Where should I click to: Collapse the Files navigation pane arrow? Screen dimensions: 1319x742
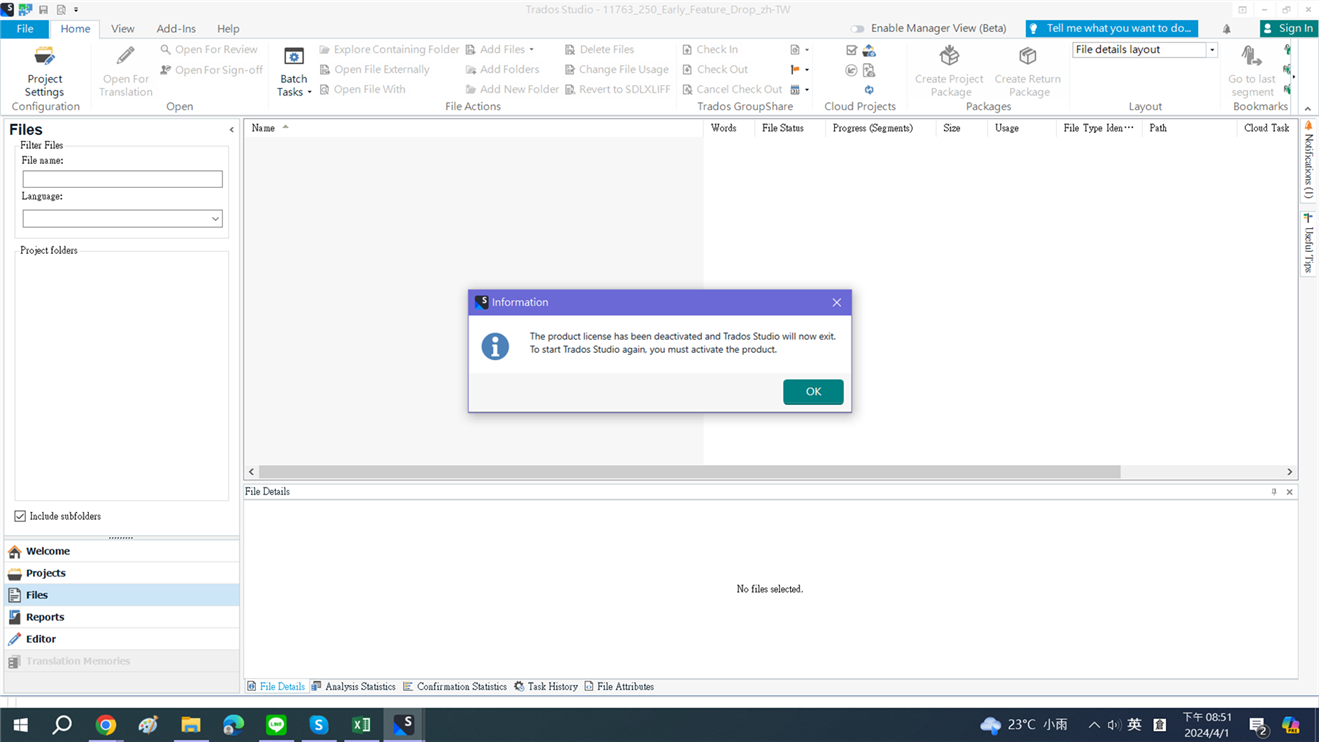pos(231,130)
